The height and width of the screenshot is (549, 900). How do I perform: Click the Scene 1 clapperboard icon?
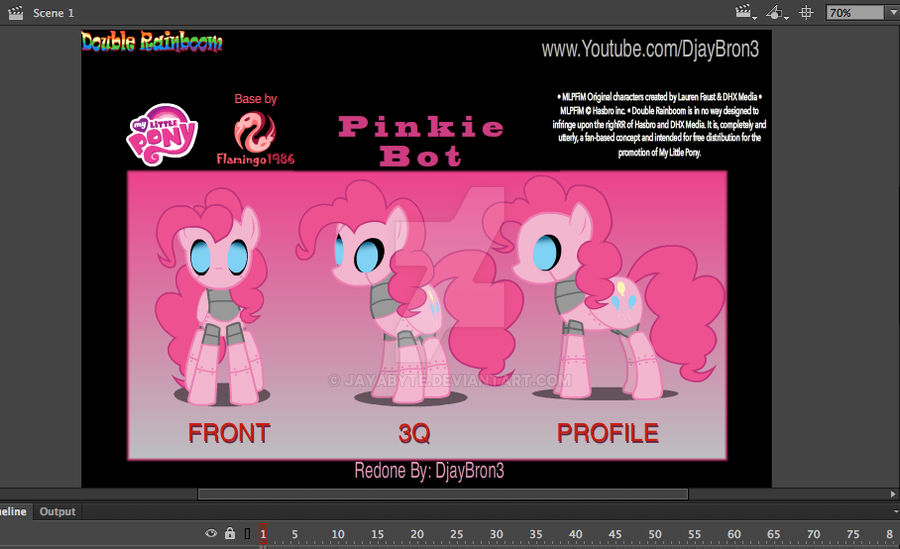tap(15, 13)
